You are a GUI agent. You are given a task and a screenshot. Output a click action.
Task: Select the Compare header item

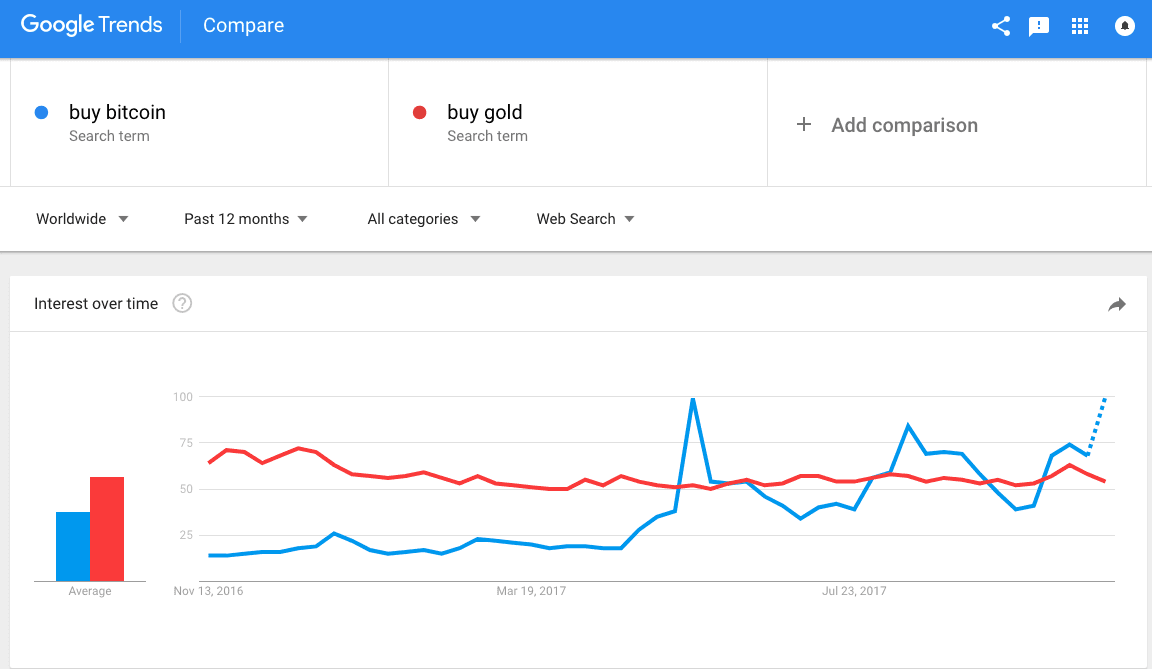click(243, 26)
